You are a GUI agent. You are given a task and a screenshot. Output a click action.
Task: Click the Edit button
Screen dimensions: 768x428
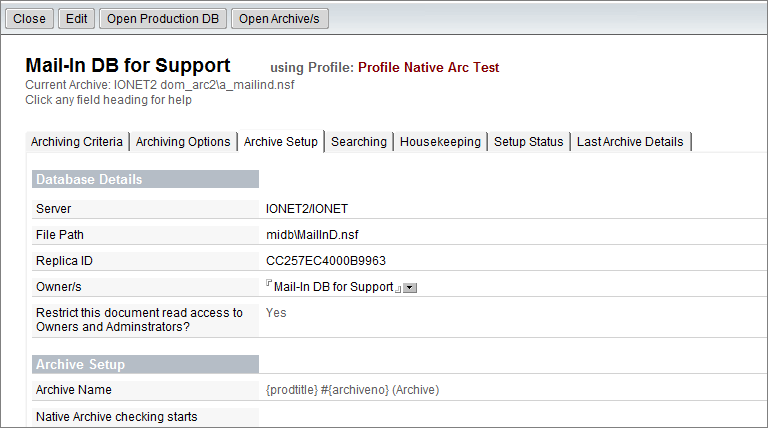(76, 19)
